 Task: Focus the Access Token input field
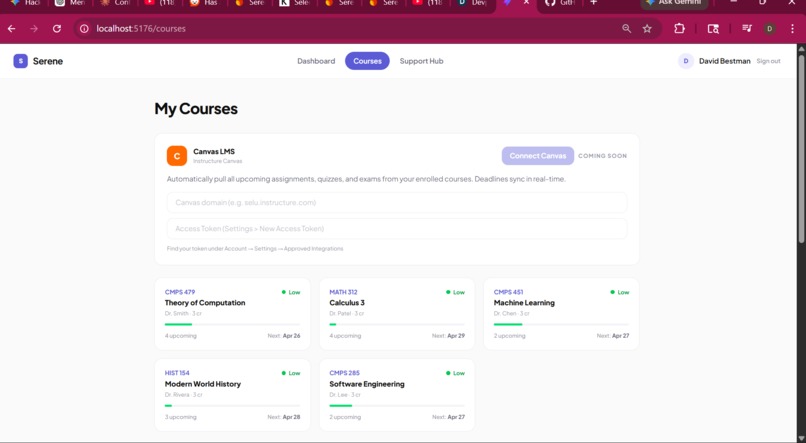pyautogui.click(x=397, y=229)
